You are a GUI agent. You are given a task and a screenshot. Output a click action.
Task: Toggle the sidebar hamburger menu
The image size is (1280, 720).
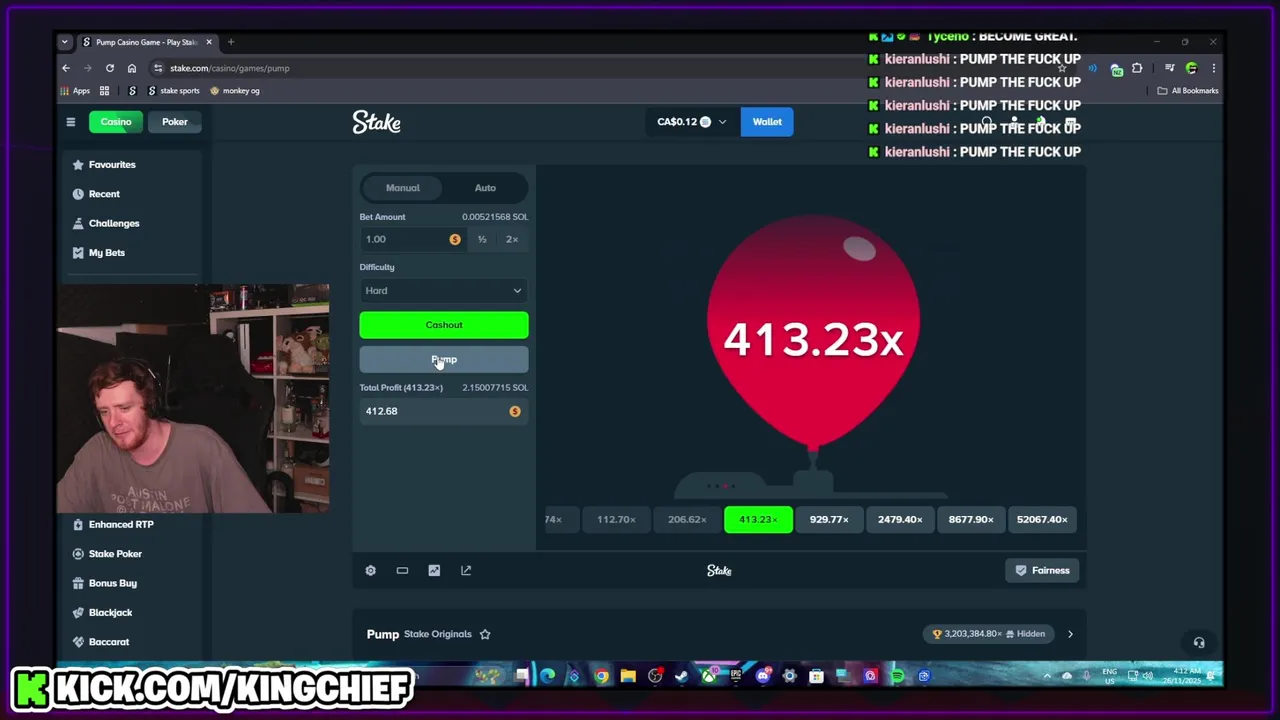[x=71, y=122]
